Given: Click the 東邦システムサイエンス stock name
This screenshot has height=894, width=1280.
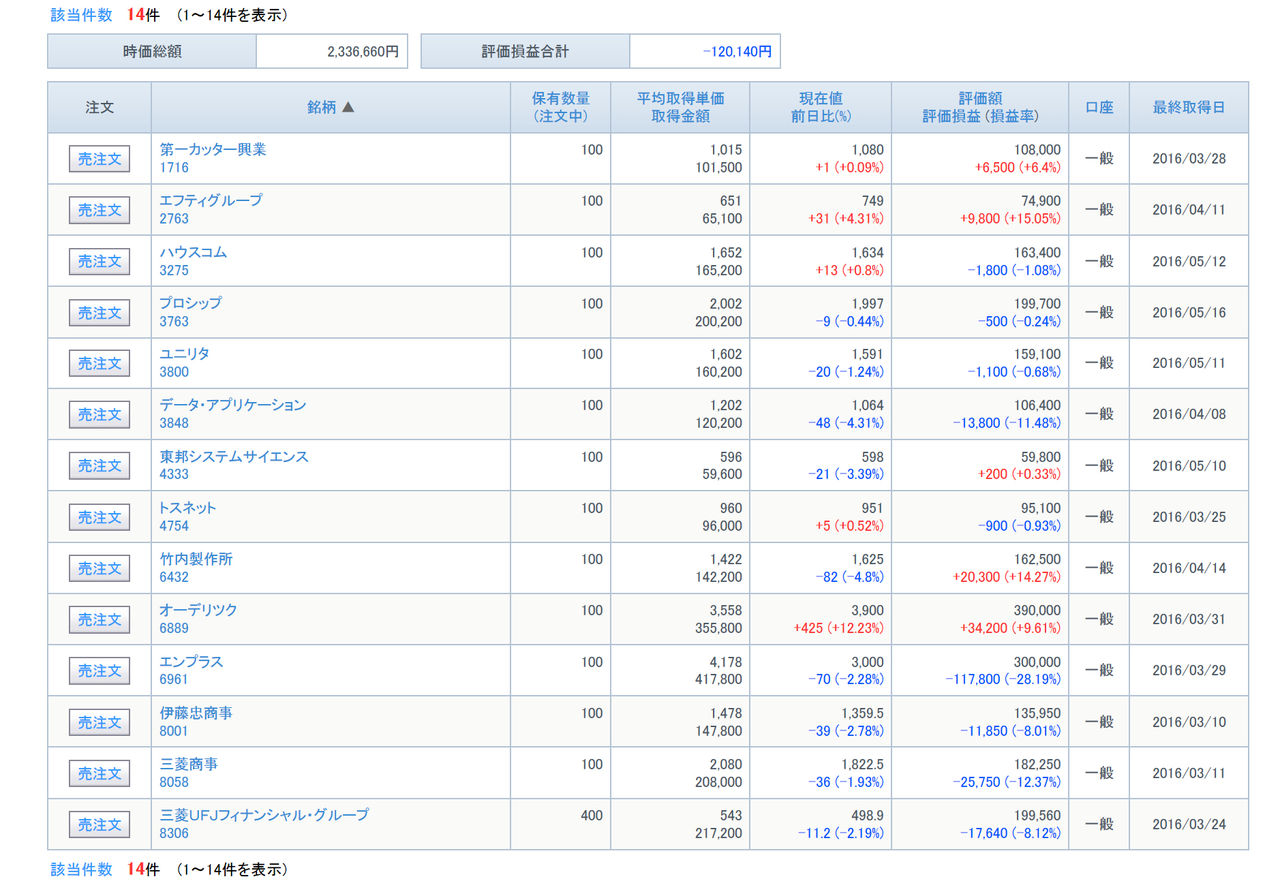Looking at the screenshot, I should click(234, 456).
